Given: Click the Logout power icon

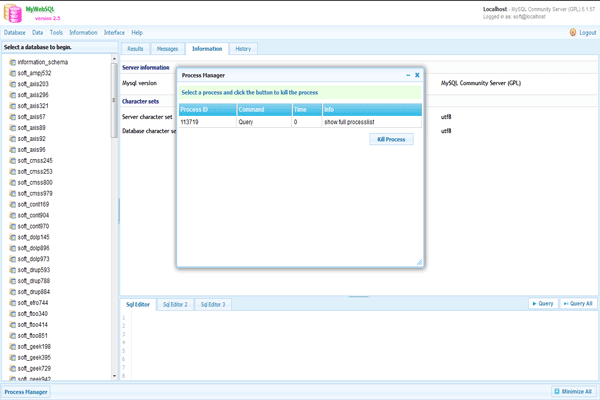Looking at the screenshot, I should [571, 32].
